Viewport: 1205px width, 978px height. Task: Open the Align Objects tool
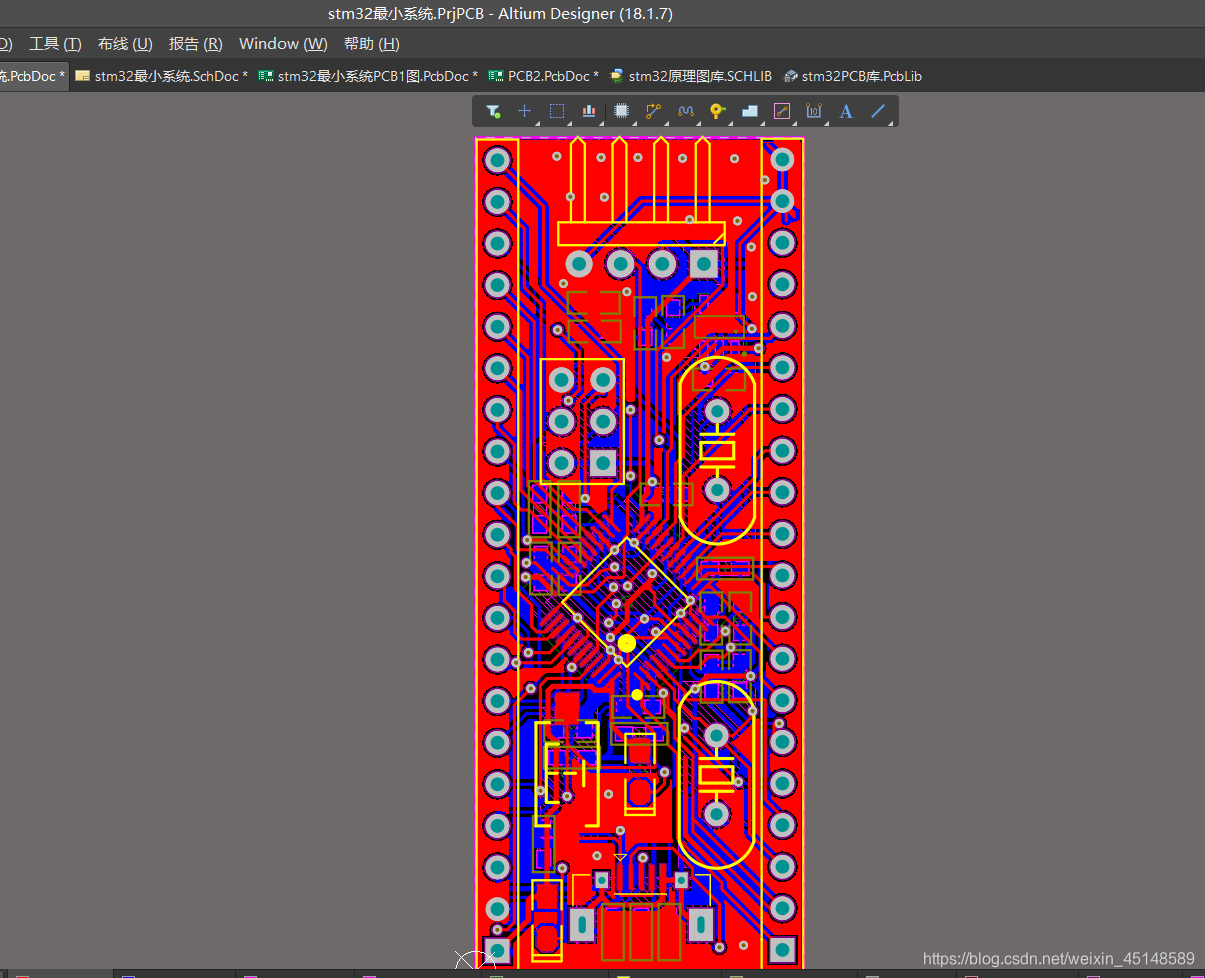coord(589,111)
